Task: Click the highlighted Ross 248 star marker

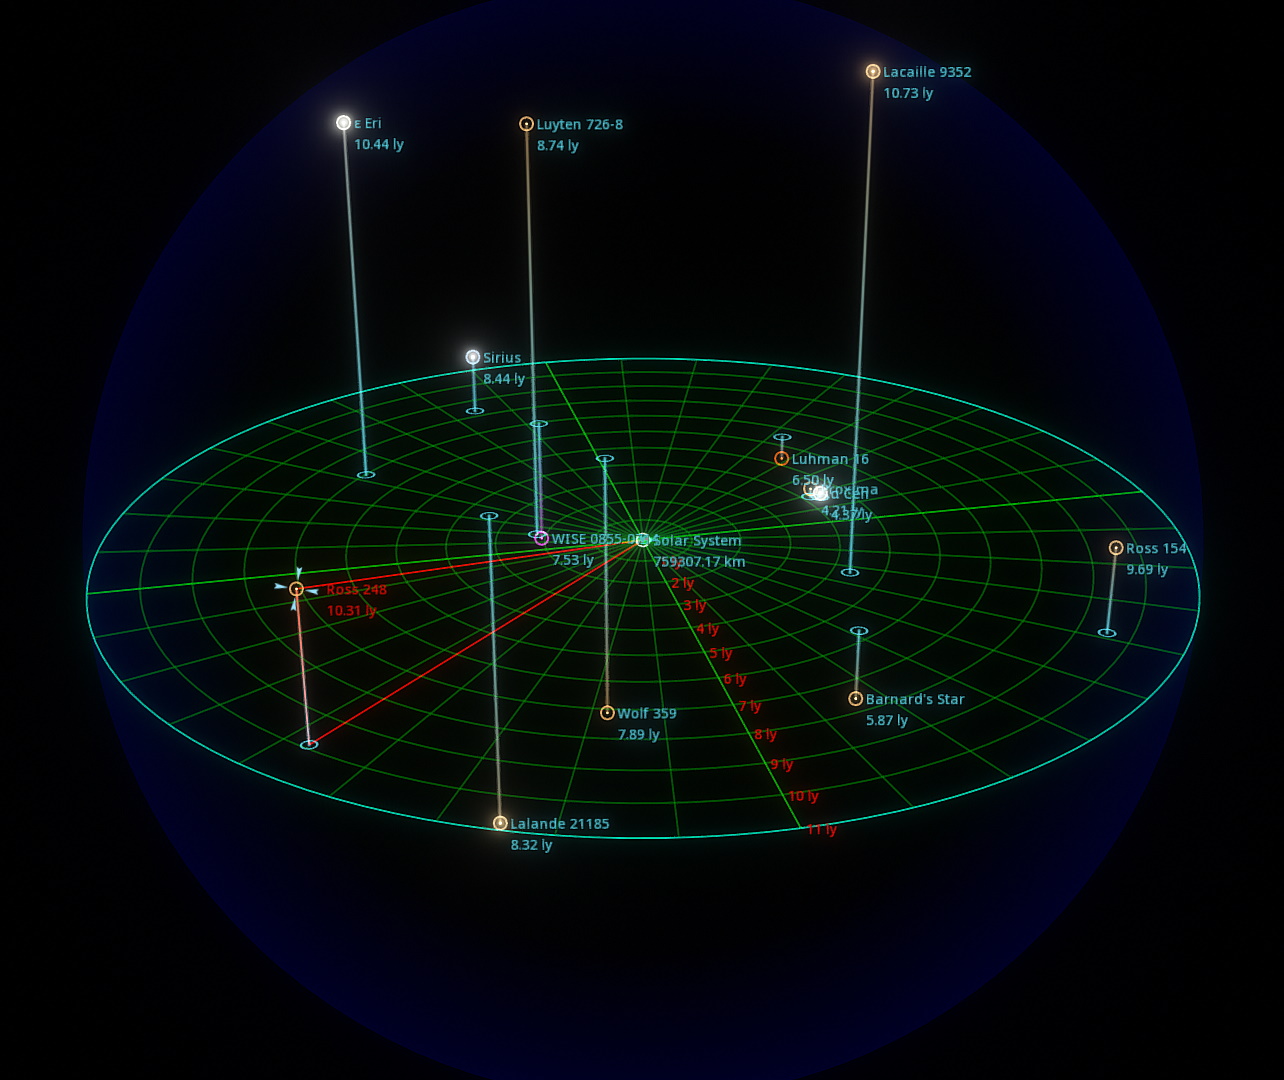Action: tap(296, 589)
